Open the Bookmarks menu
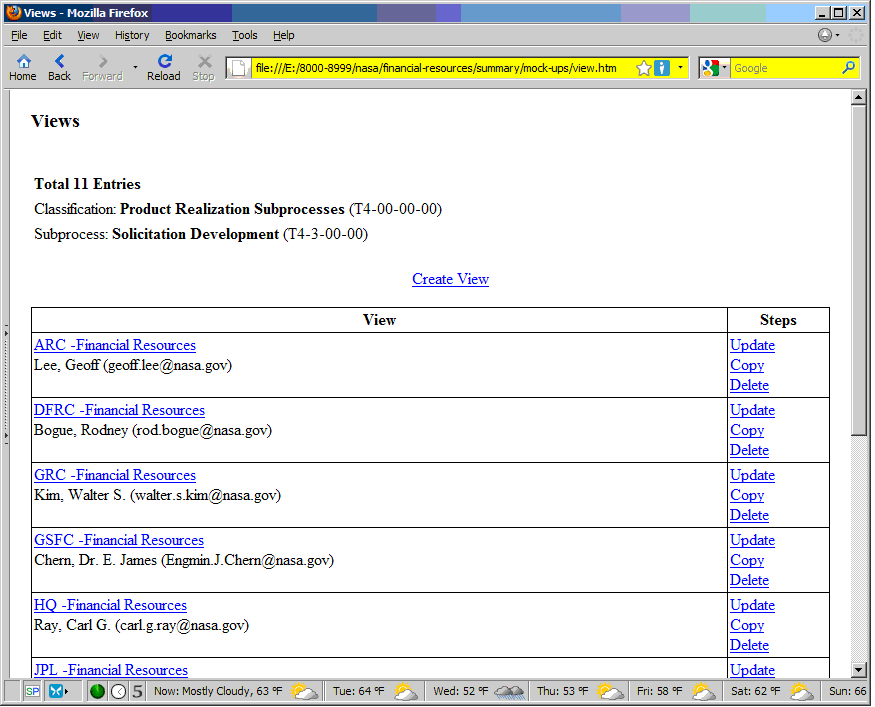 (x=191, y=35)
